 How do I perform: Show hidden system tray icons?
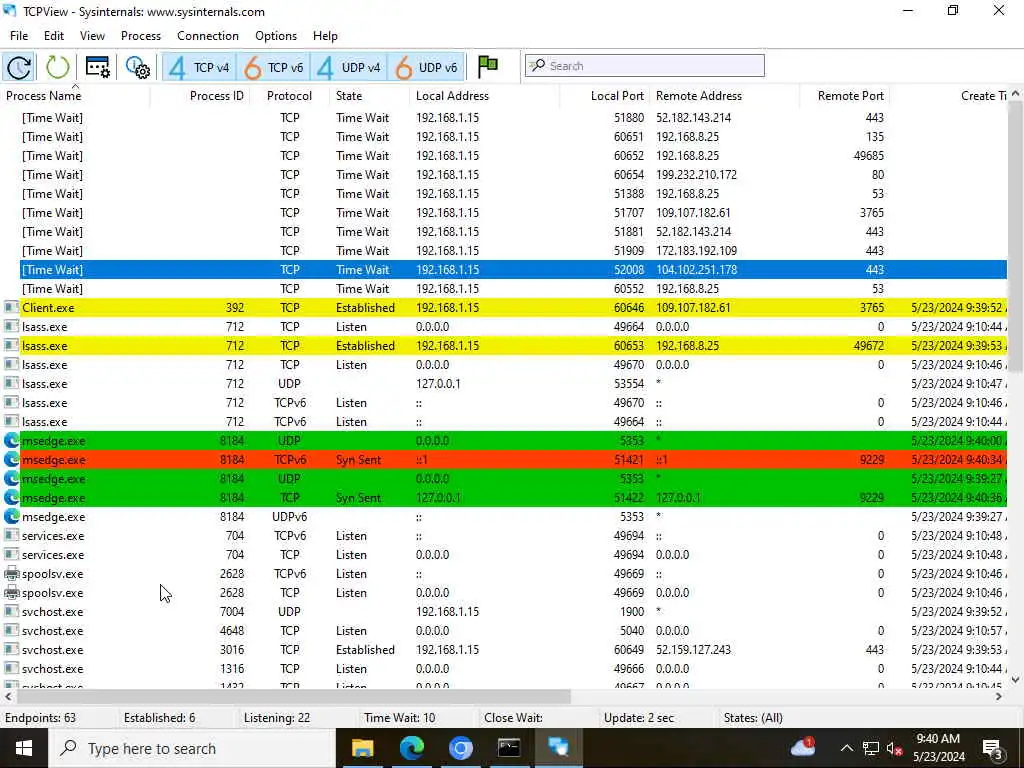(846, 748)
